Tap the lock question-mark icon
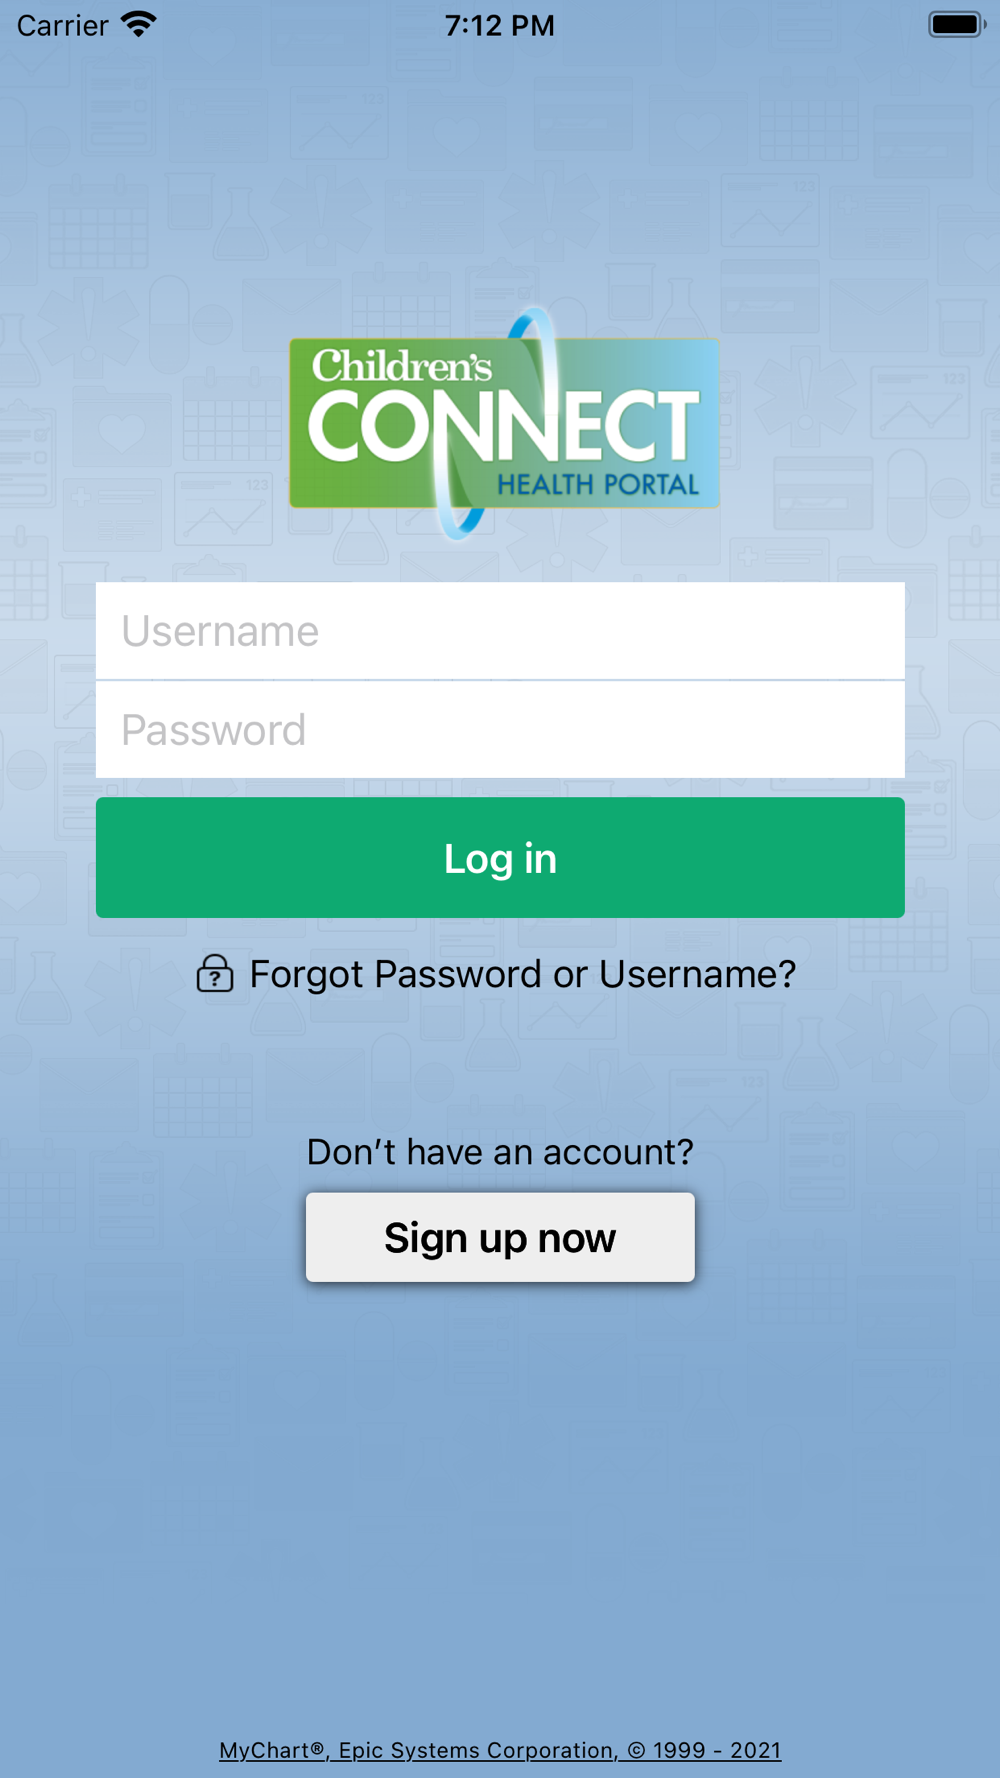Image resolution: width=1000 pixels, height=1778 pixels. point(215,973)
